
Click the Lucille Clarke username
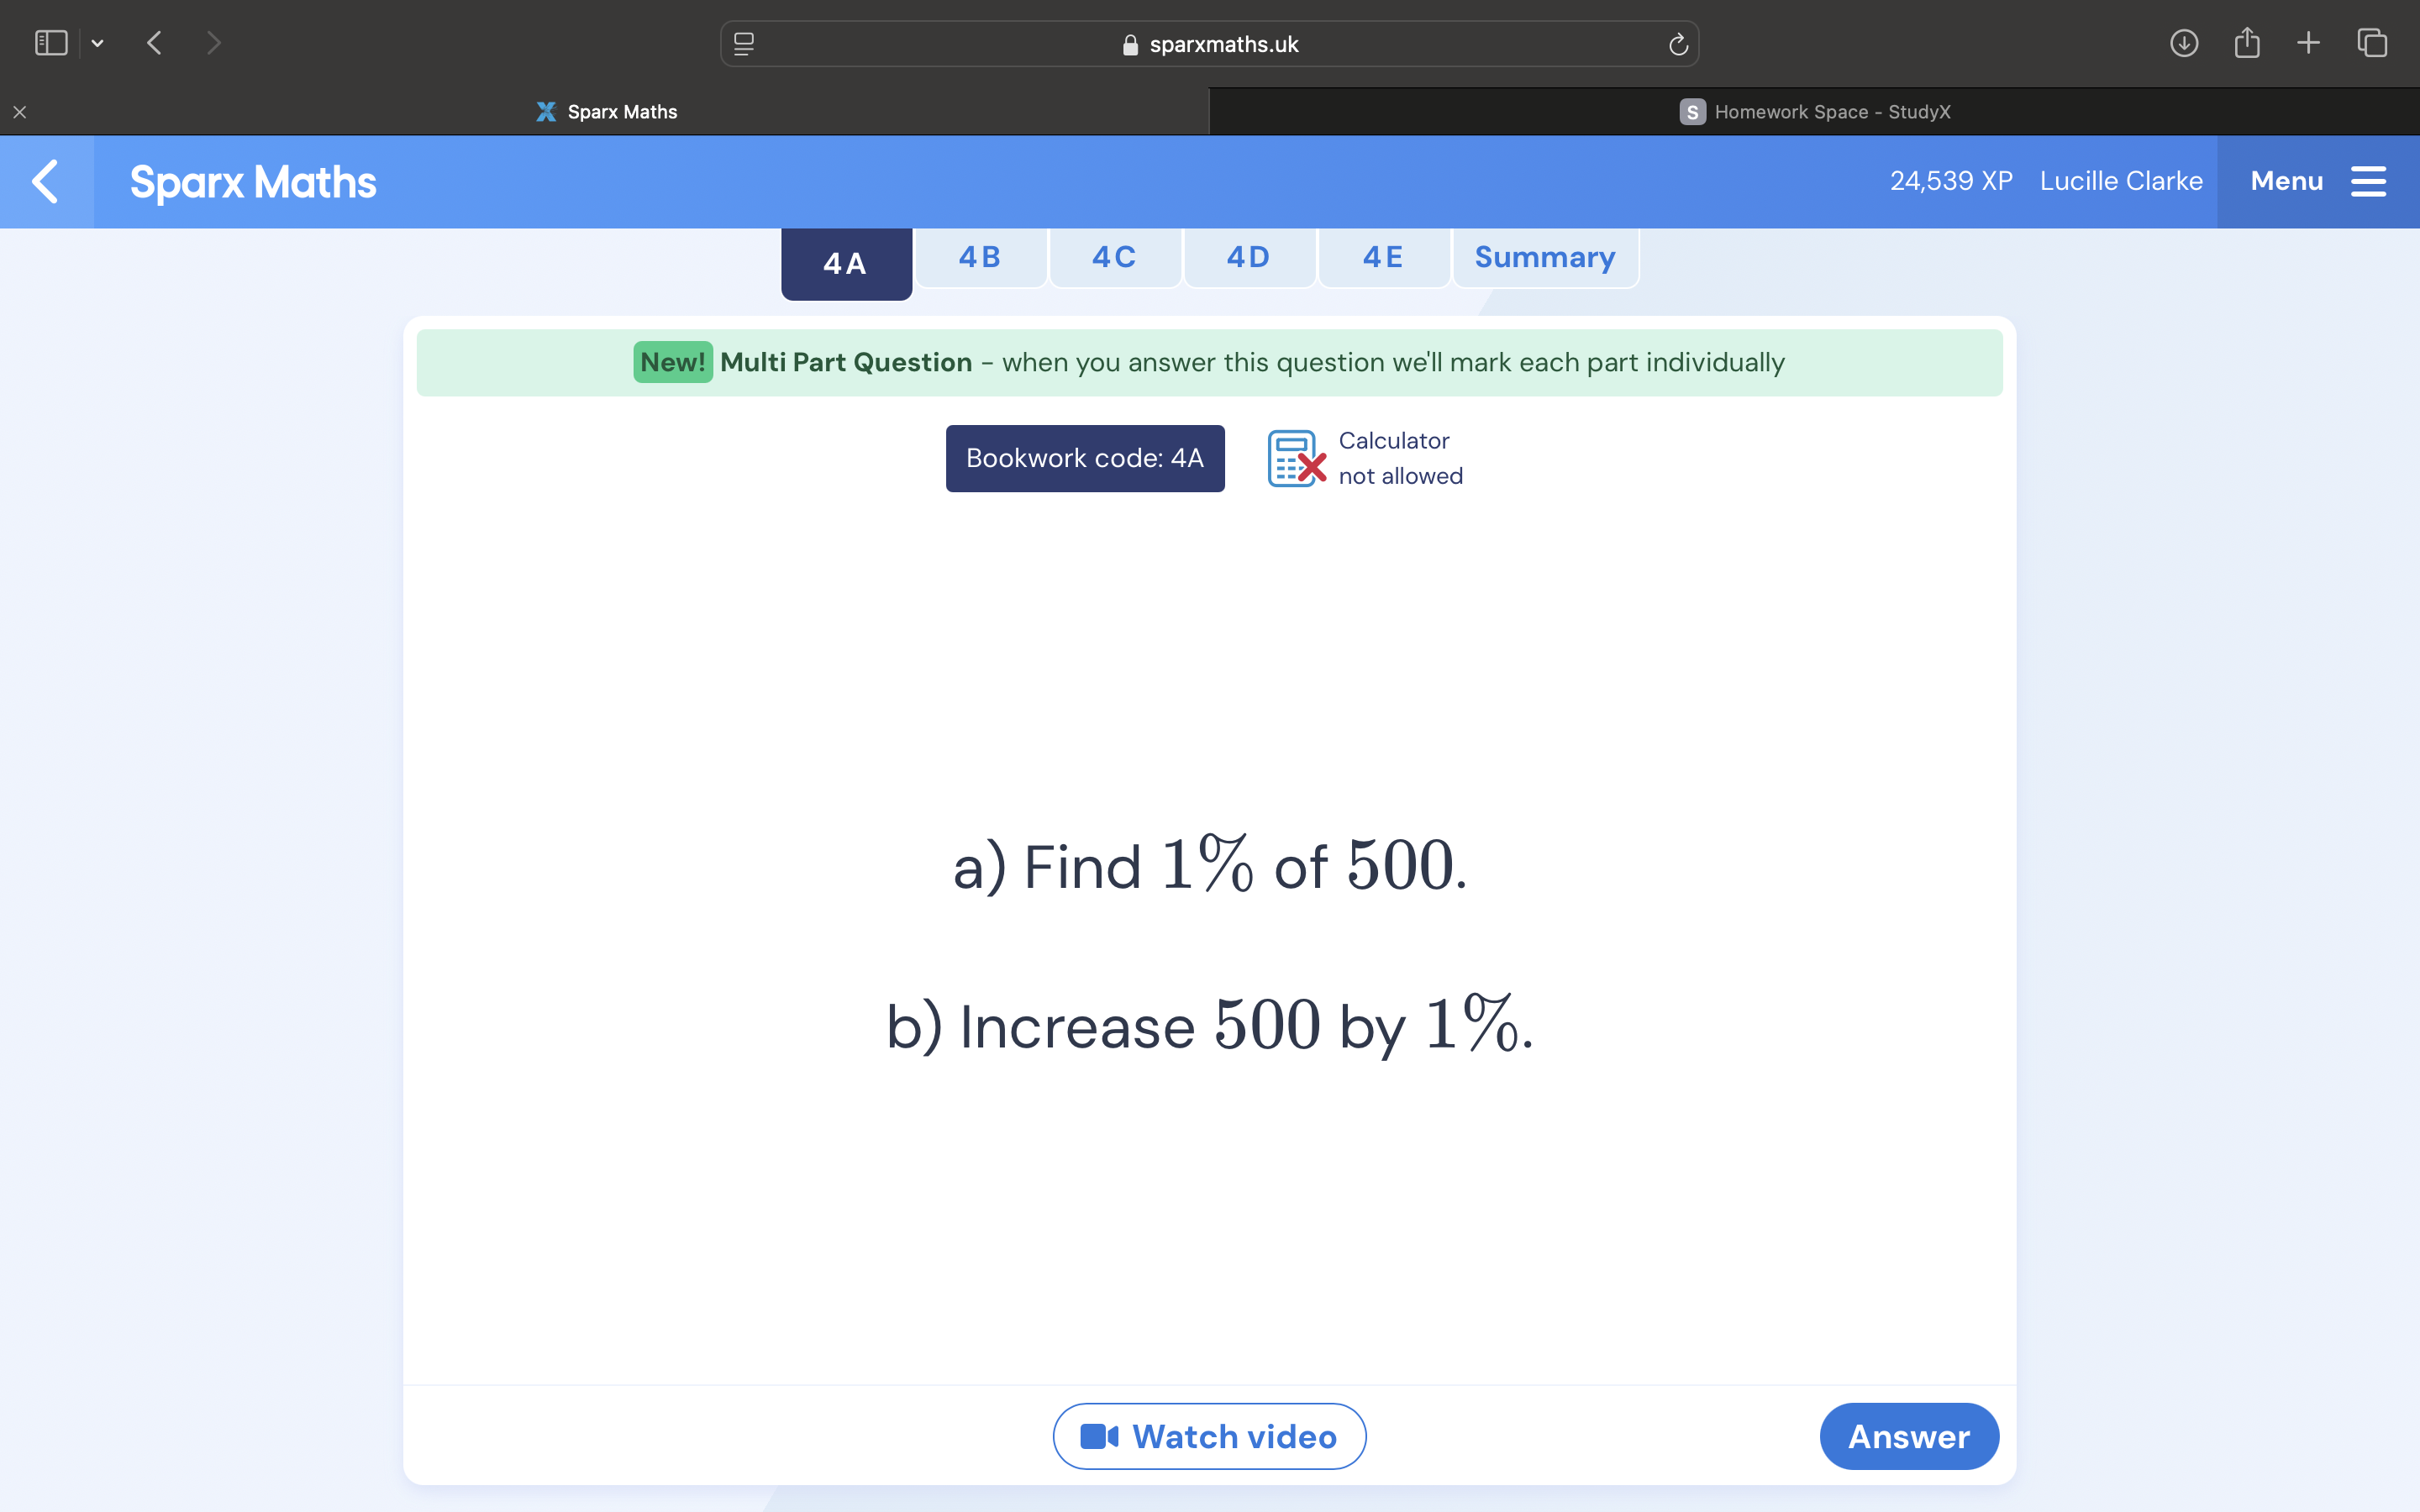[x=2121, y=181]
